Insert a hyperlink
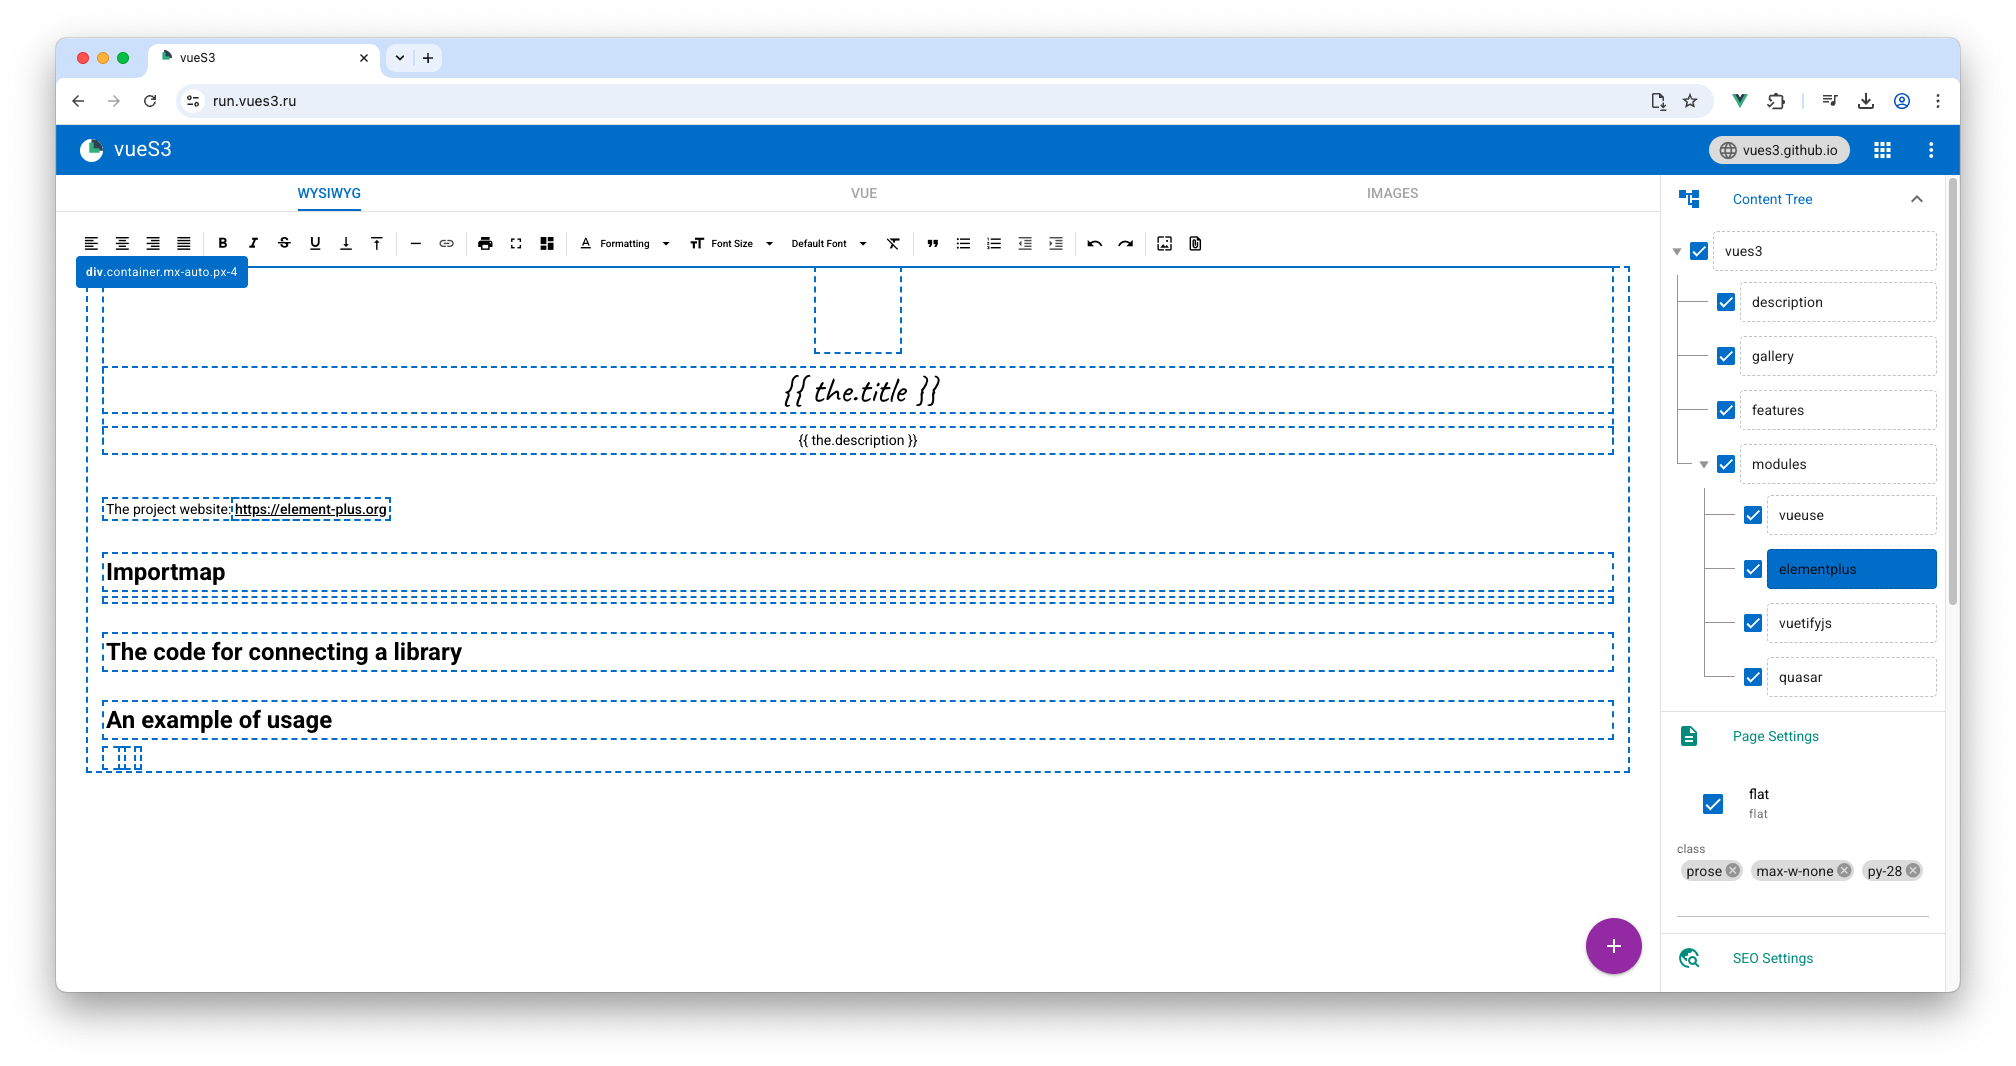The height and width of the screenshot is (1066, 2016). 447,243
